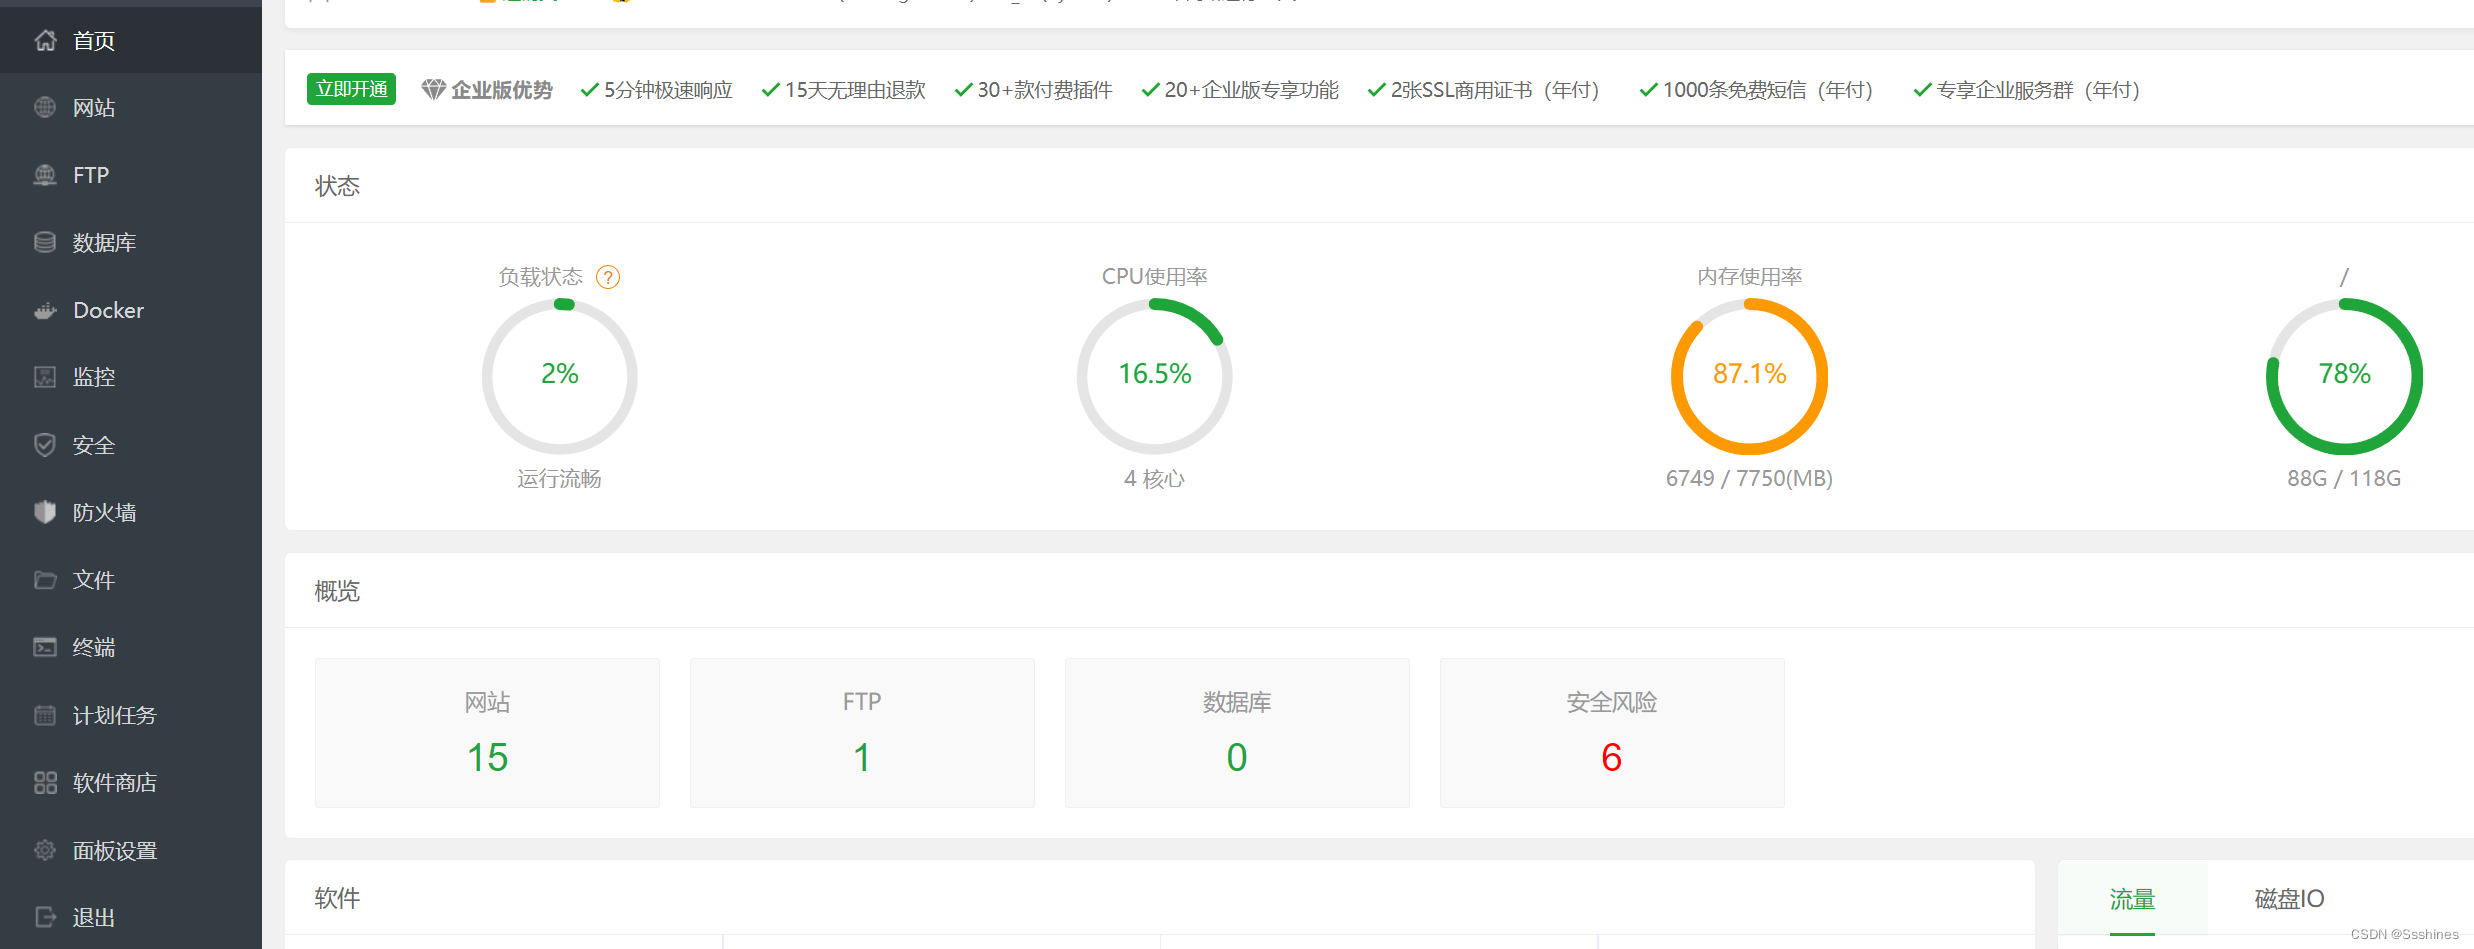This screenshot has height=949, width=2474.
Task: Switch to the 磁盘IO tab
Action: (x=2289, y=899)
